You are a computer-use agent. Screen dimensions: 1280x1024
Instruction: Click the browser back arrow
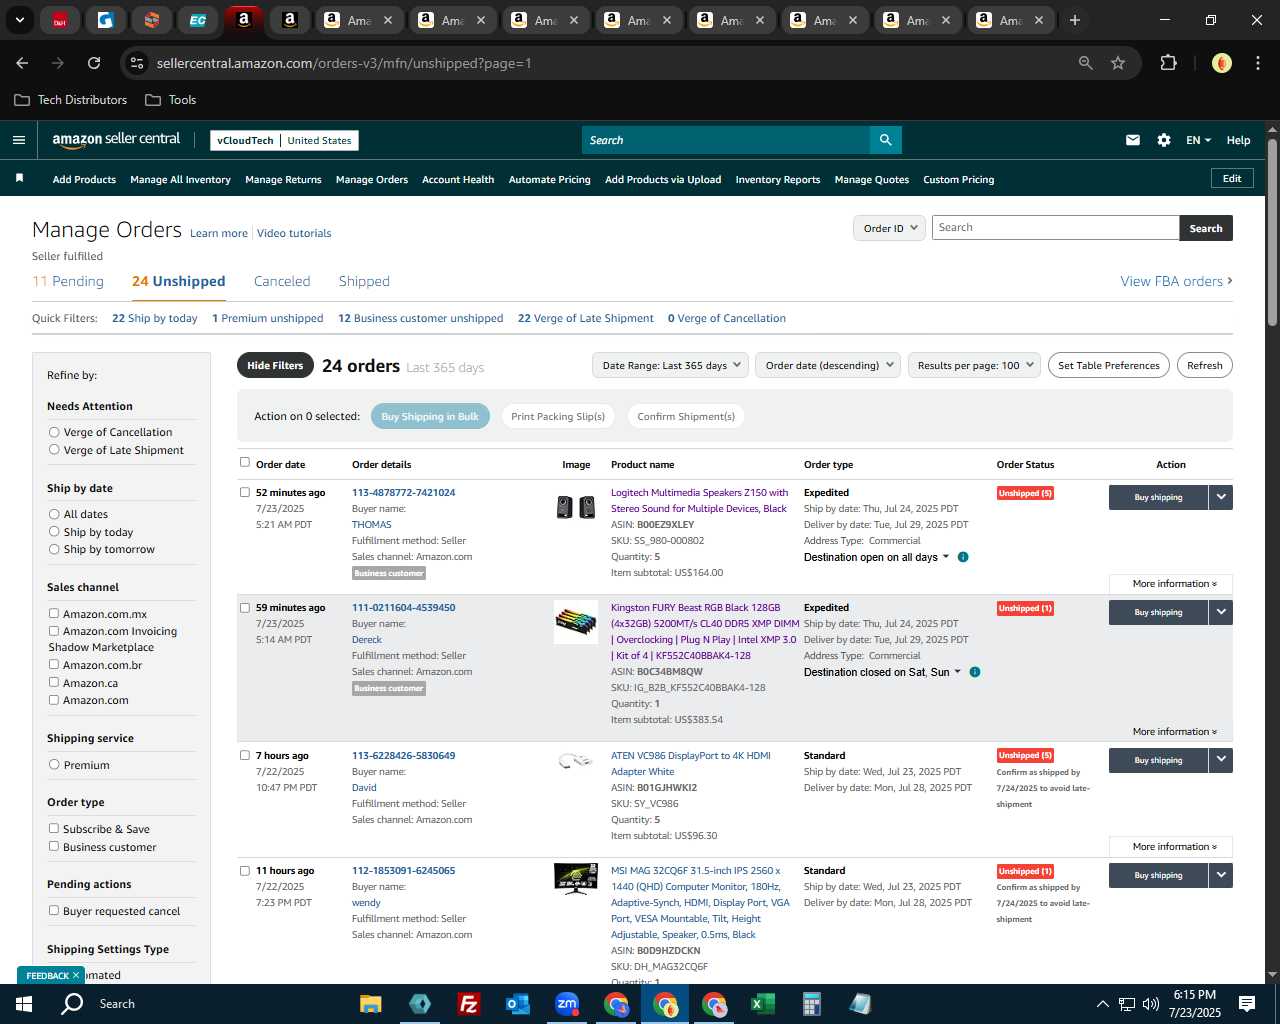(22, 63)
